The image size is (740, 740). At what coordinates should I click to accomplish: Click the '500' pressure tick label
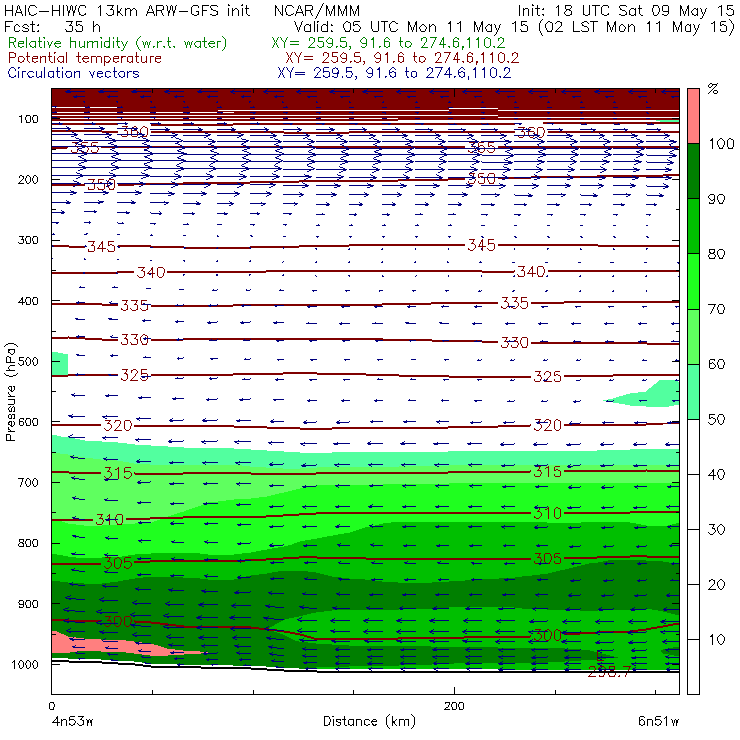coord(28,362)
